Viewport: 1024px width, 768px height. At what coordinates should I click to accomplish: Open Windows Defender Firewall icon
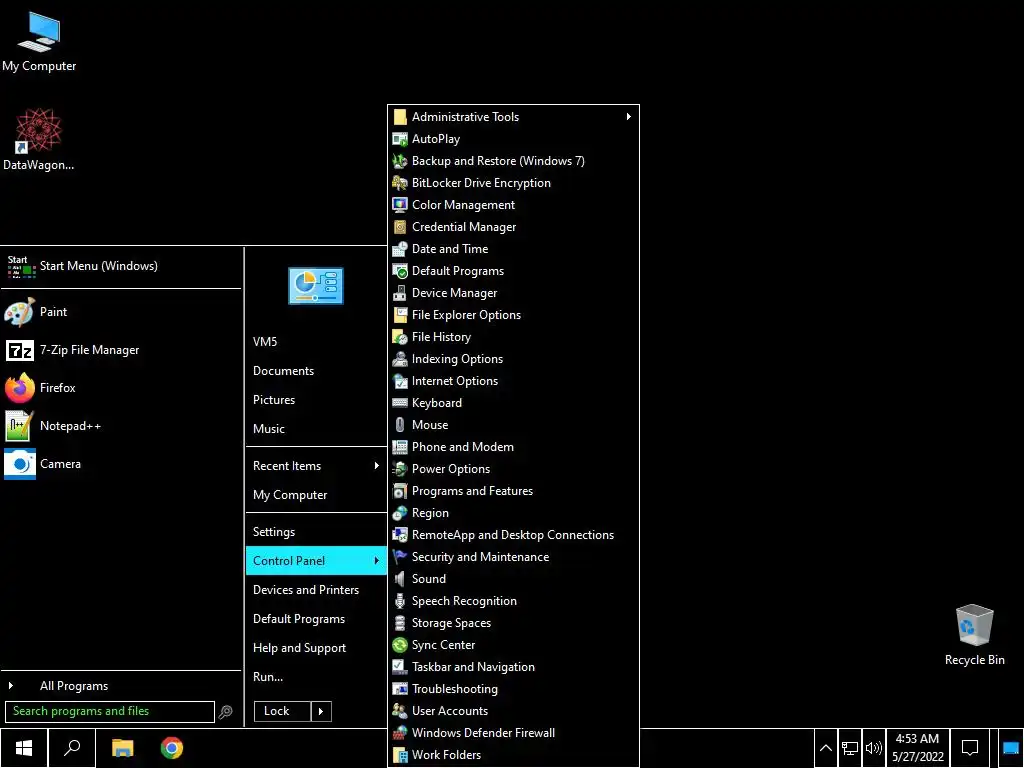pos(400,733)
